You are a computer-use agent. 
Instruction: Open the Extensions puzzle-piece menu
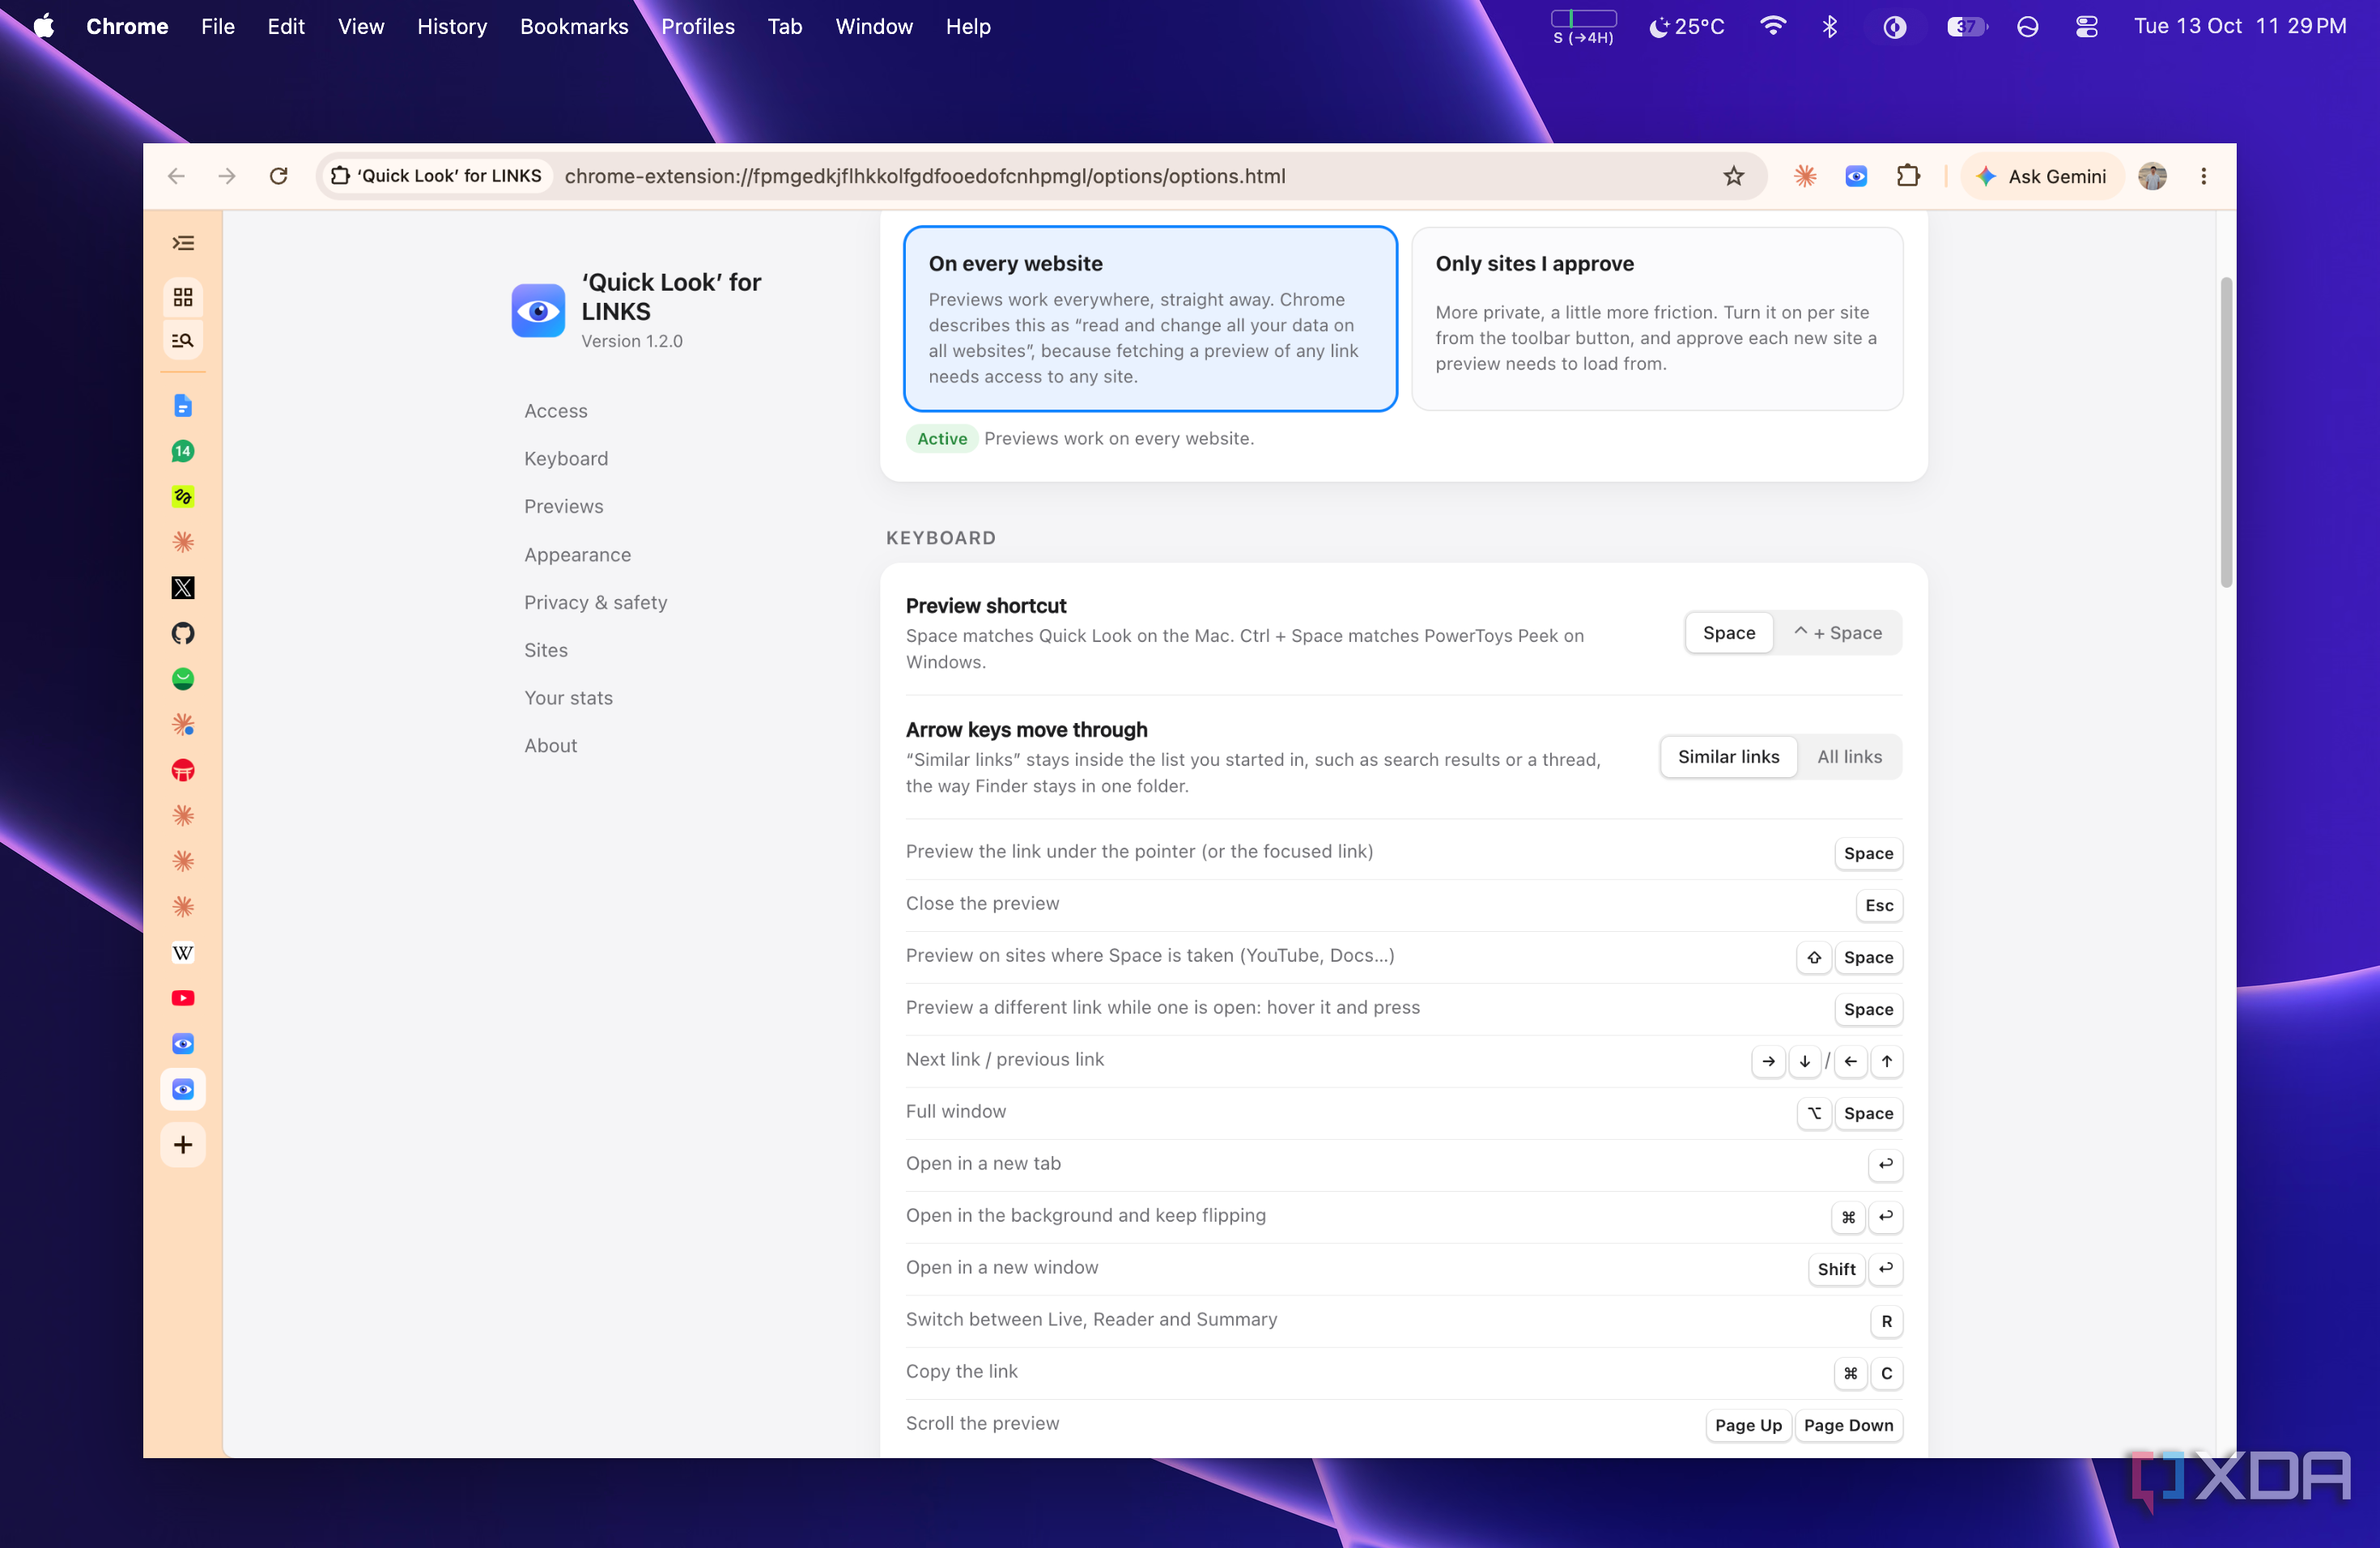click(1908, 176)
